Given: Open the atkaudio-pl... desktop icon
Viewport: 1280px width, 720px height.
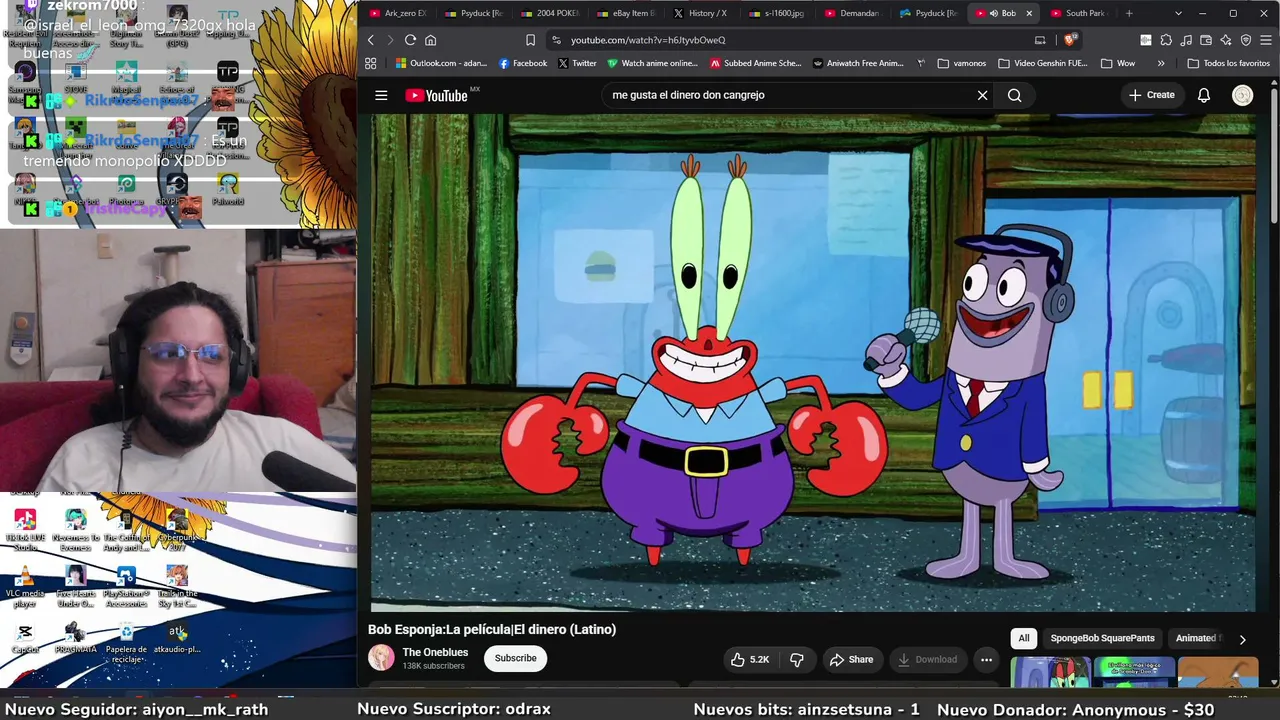Looking at the screenshot, I should [x=177, y=638].
